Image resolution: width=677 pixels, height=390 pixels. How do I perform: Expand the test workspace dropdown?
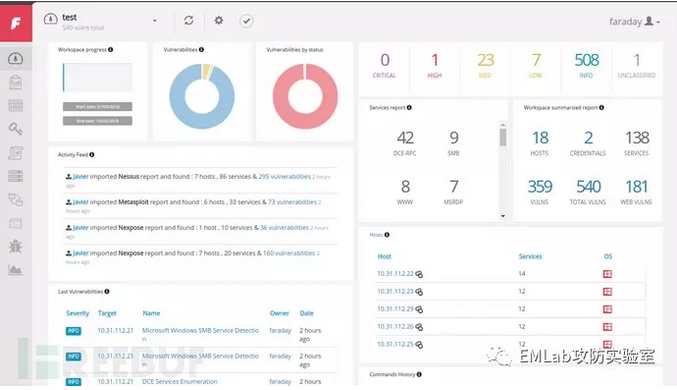click(x=155, y=21)
